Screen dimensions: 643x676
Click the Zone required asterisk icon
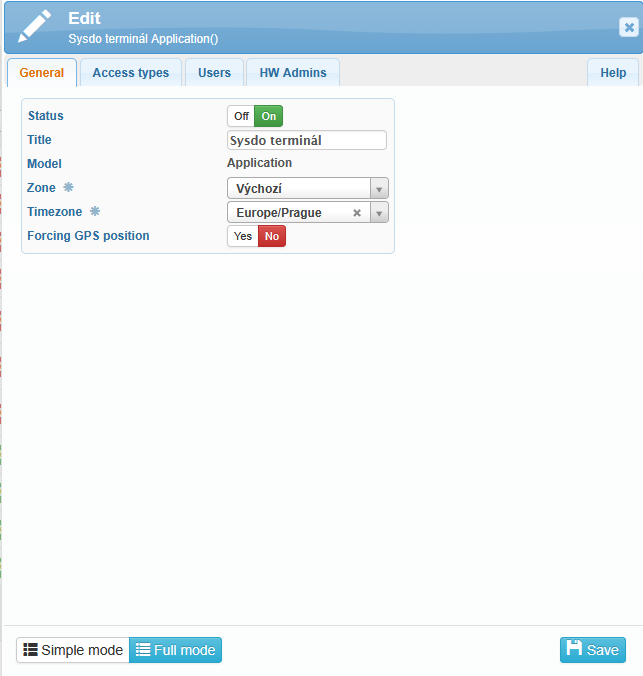click(69, 187)
